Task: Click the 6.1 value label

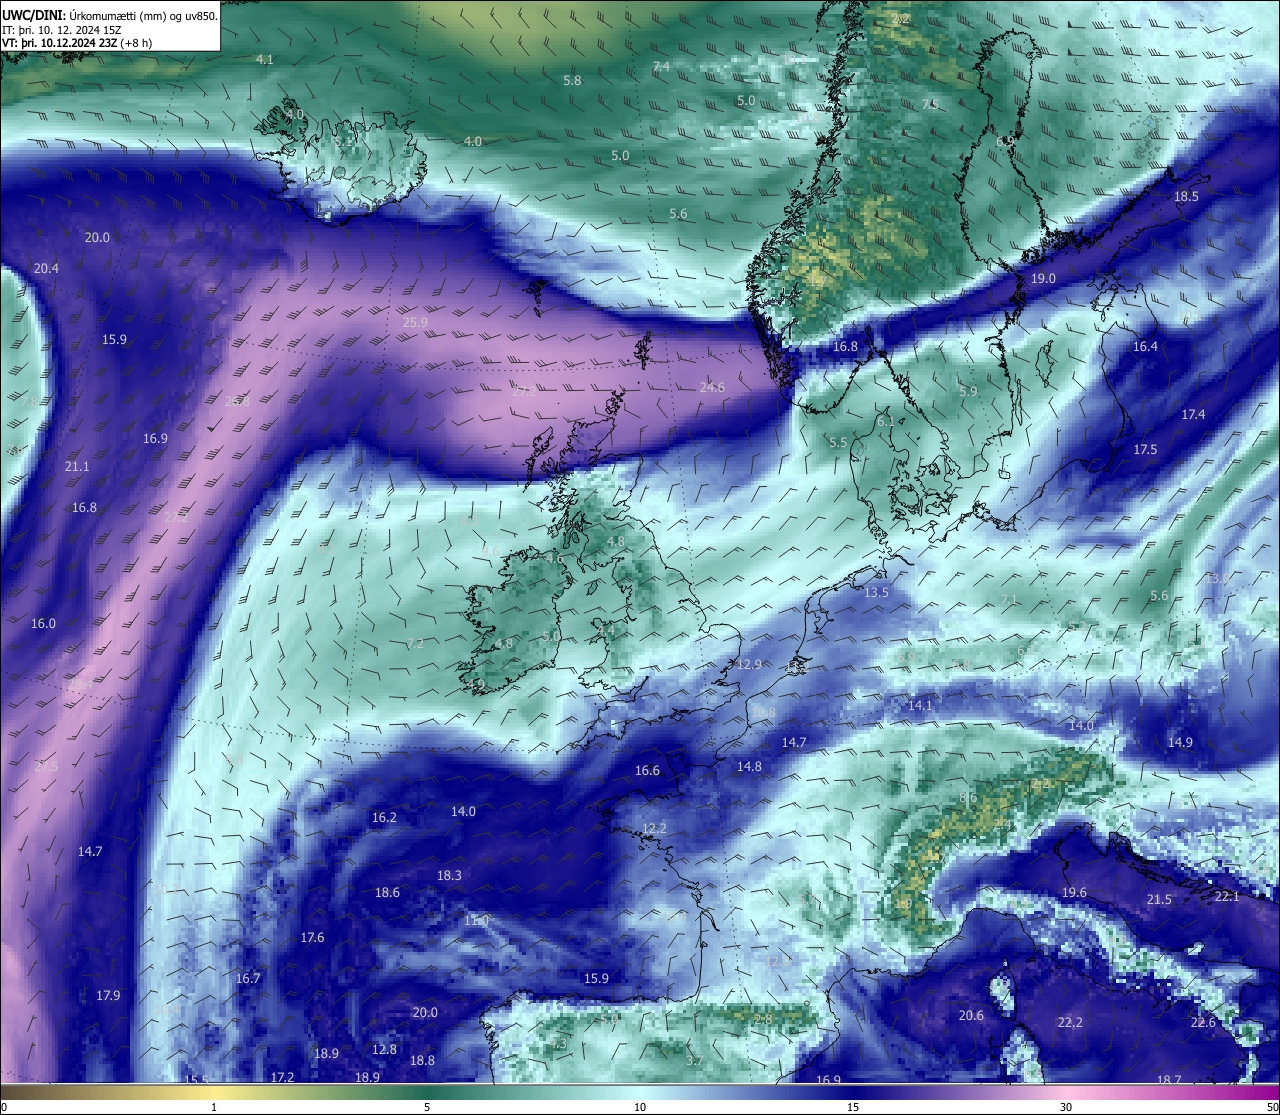Action: [885, 422]
